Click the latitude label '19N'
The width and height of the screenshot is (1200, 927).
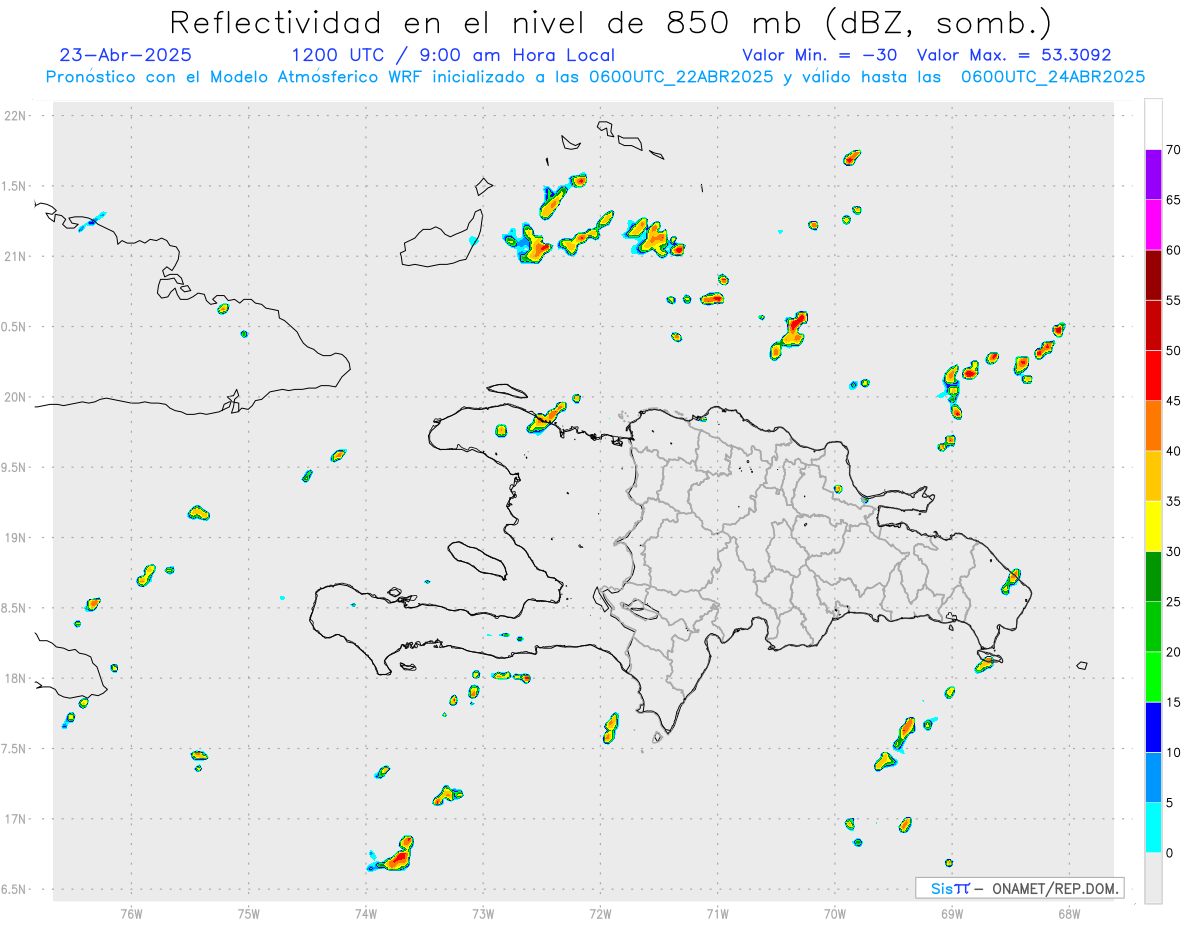pyautogui.click(x=17, y=537)
